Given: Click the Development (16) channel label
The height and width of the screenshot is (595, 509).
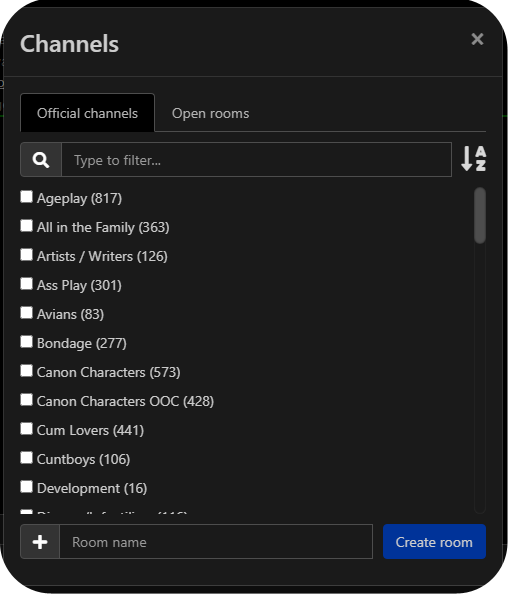Looking at the screenshot, I should (92, 488).
